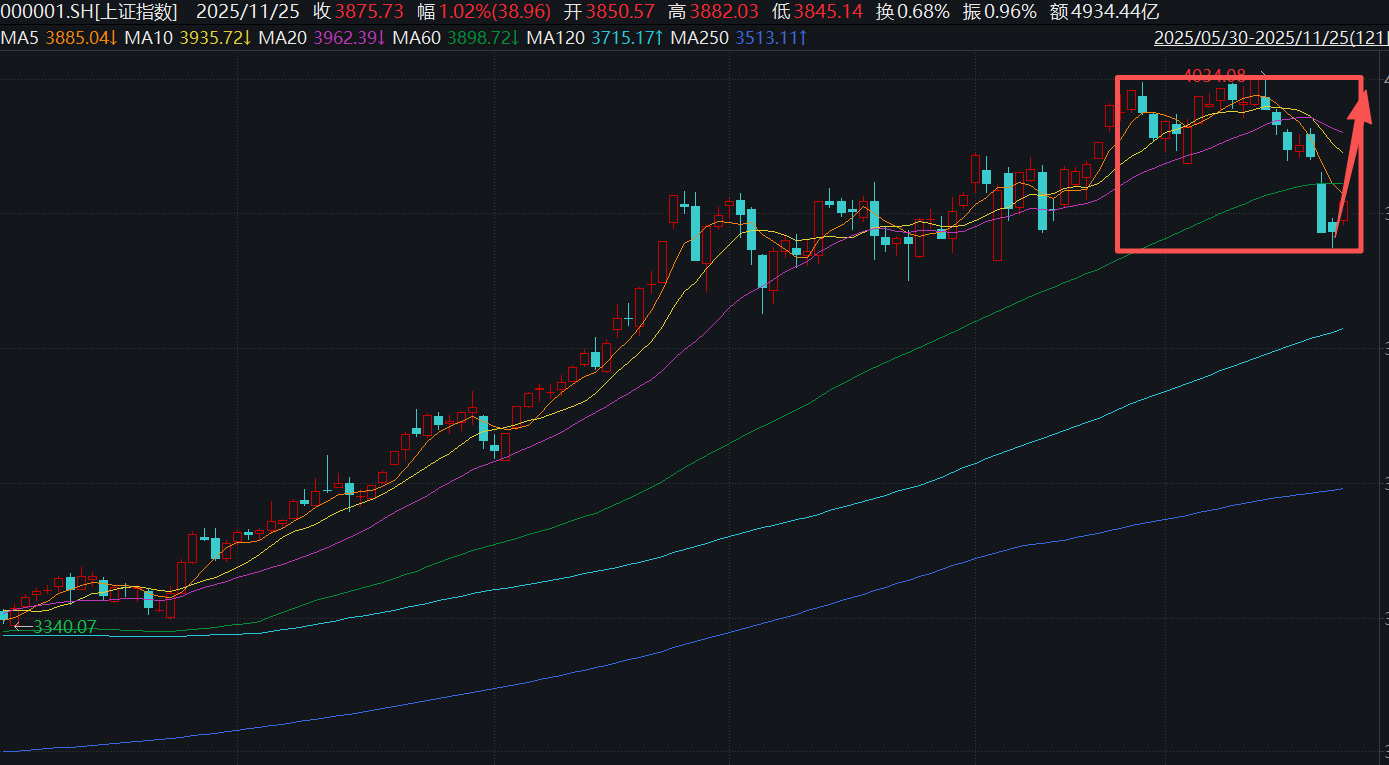This screenshot has height=765, width=1389.
Task: Click the 4034.08 high price marker
Action: 1215,75
